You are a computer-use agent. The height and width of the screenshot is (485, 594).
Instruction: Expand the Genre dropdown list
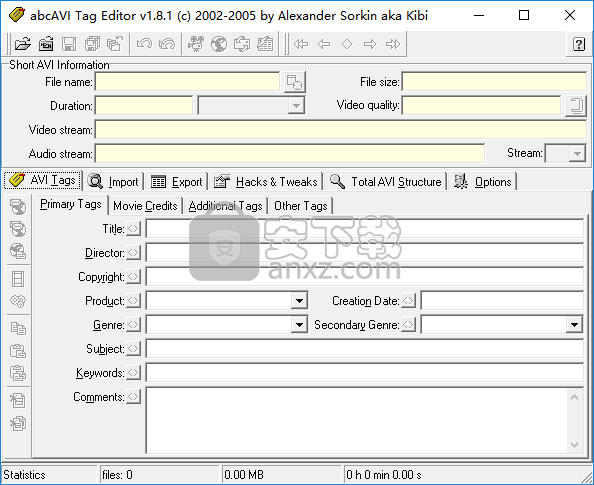tap(299, 325)
